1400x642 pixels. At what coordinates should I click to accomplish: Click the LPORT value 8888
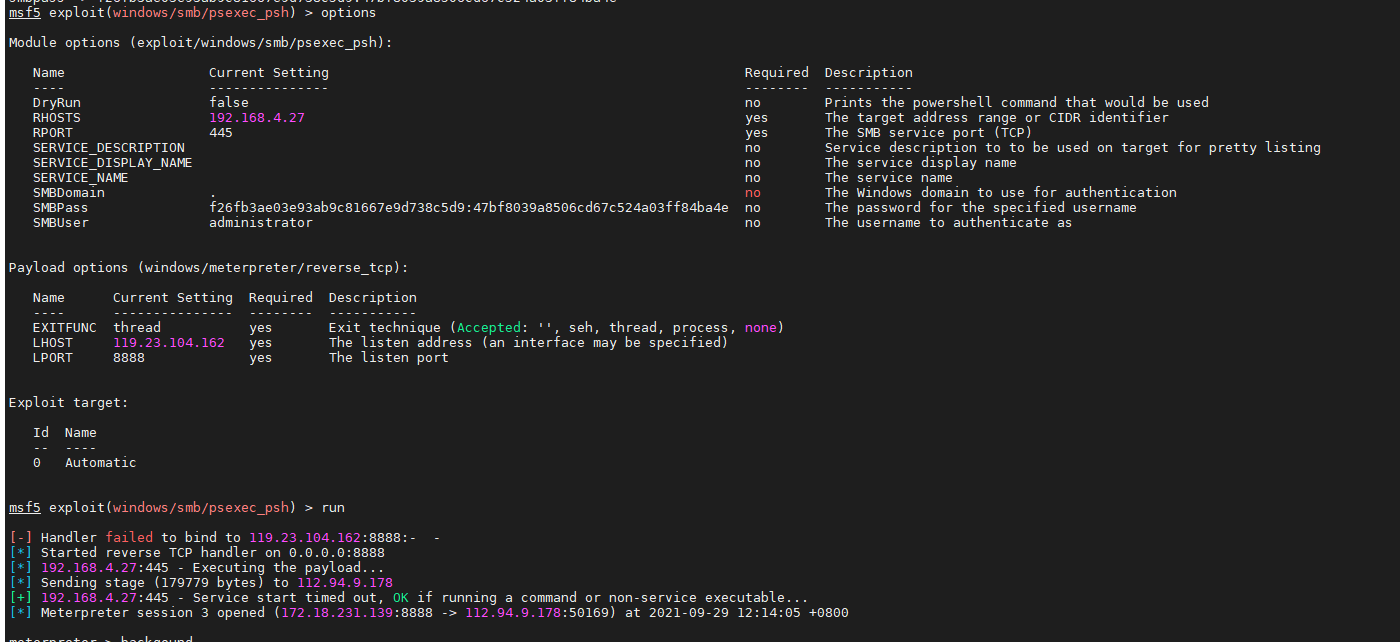129,357
